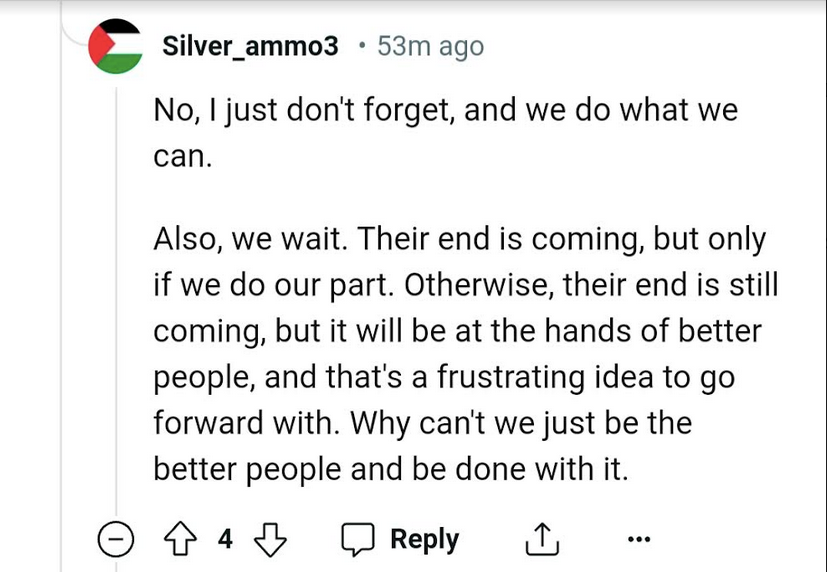The image size is (827, 572).
Task: Click the 53m ago timestamp
Action: click(430, 46)
